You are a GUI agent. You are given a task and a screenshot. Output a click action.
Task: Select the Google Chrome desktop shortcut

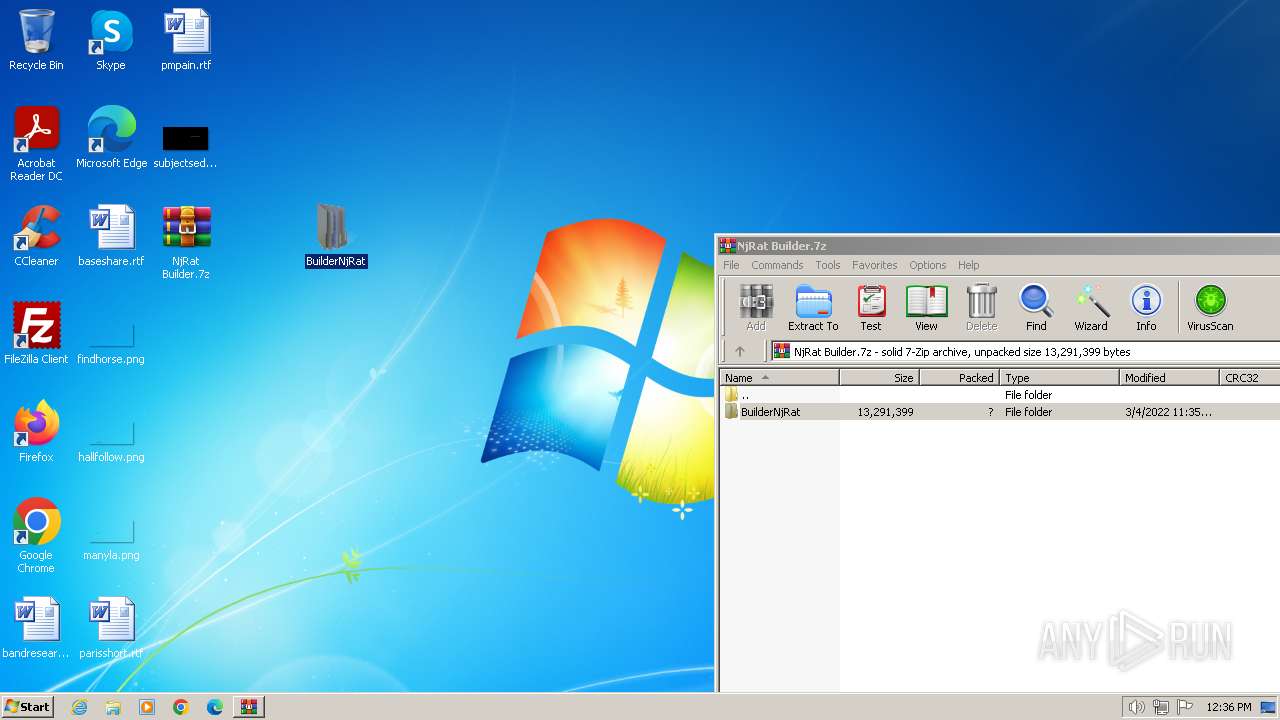tap(36, 535)
